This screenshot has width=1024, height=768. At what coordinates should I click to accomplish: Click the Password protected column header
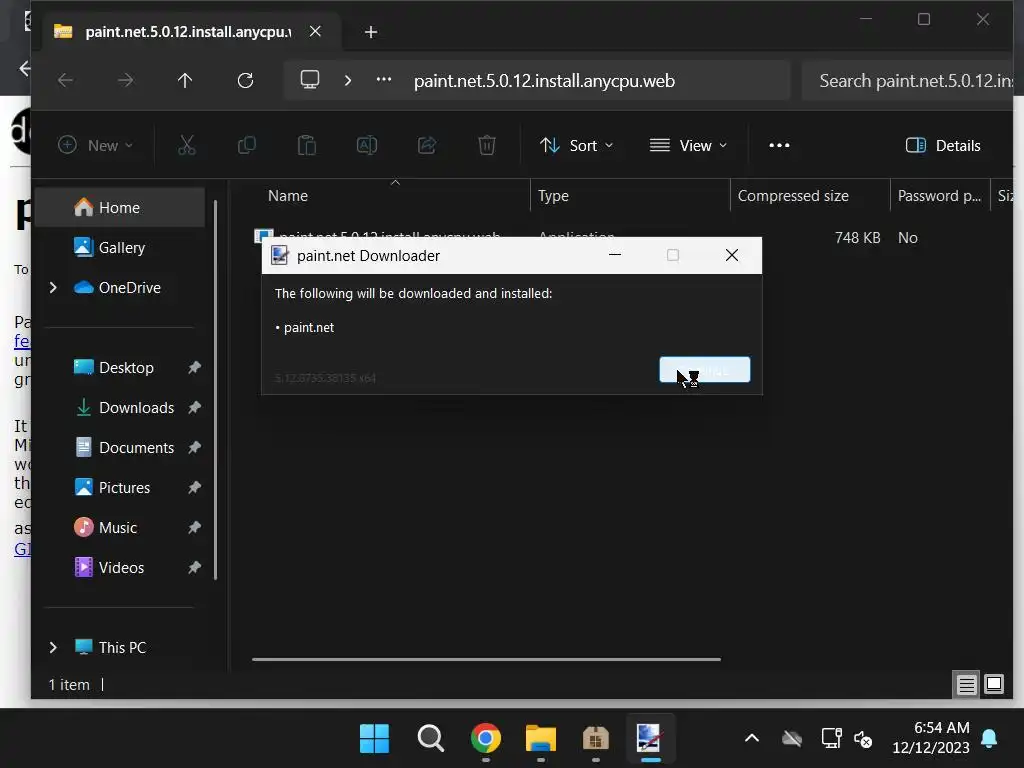[x=939, y=195]
